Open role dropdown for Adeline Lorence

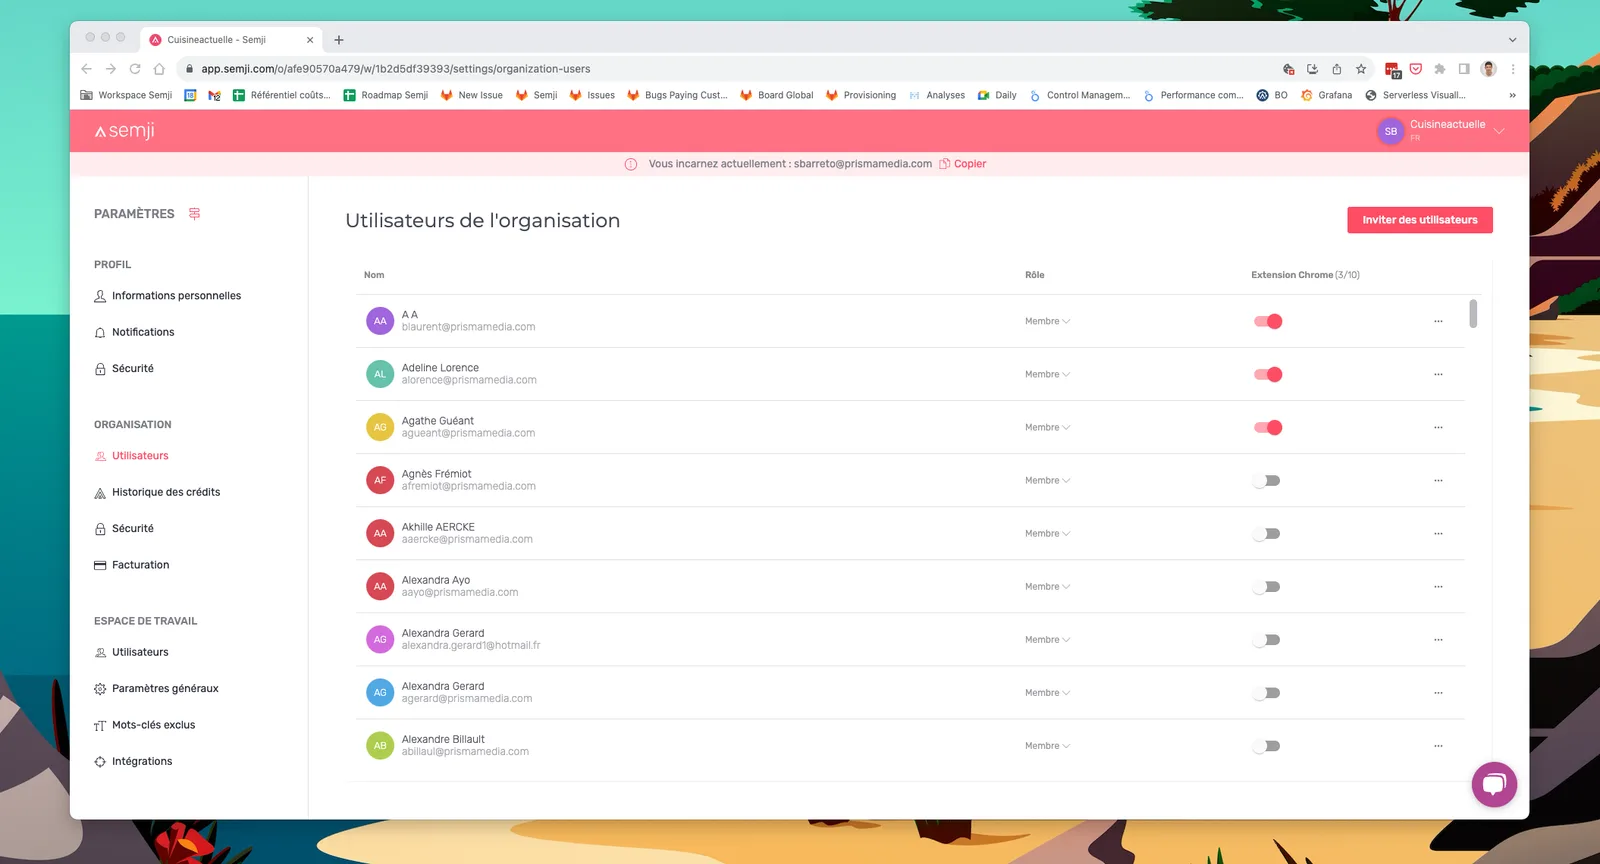[1047, 374]
